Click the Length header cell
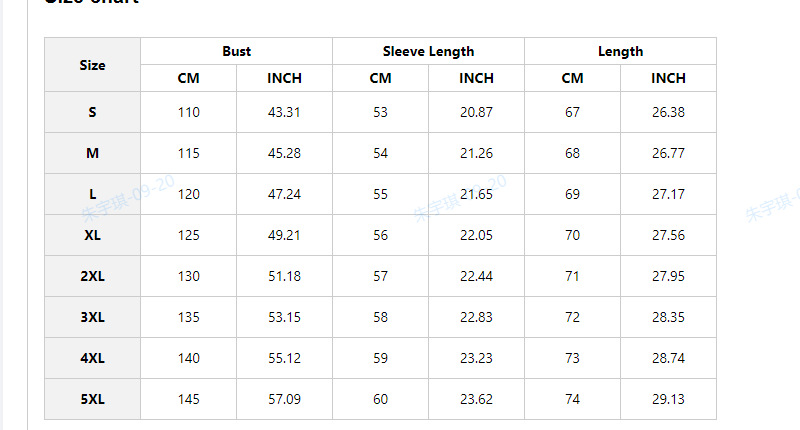Viewport: 800px width, 430px height. 620,51
